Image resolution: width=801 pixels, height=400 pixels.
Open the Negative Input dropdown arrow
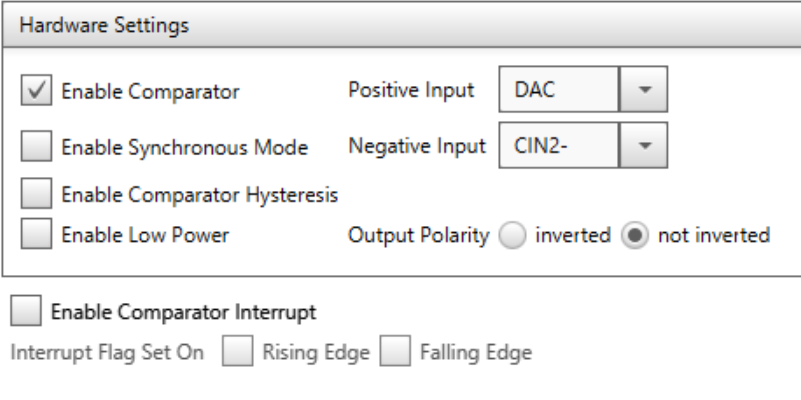click(644, 145)
